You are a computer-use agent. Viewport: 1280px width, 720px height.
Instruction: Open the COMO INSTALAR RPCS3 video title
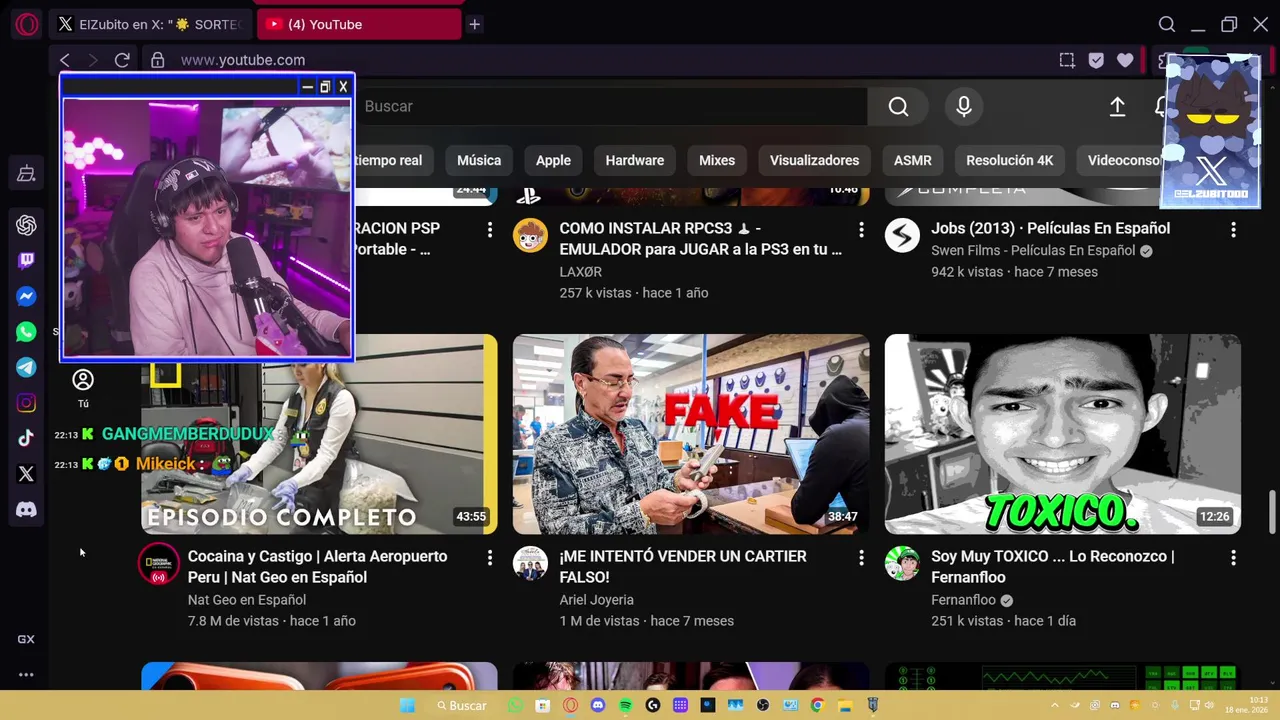pyautogui.click(x=700, y=239)
